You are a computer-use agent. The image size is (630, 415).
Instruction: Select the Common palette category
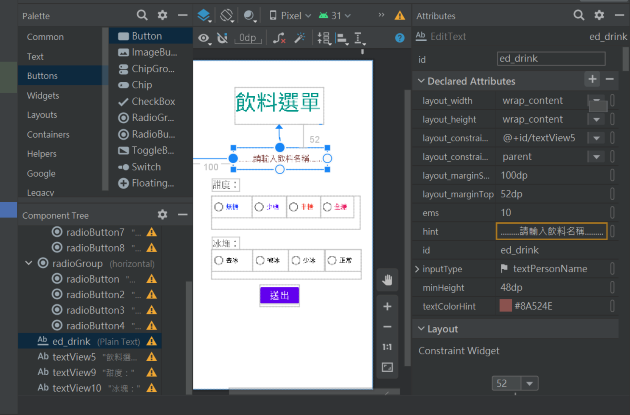(x=45, y=37)
